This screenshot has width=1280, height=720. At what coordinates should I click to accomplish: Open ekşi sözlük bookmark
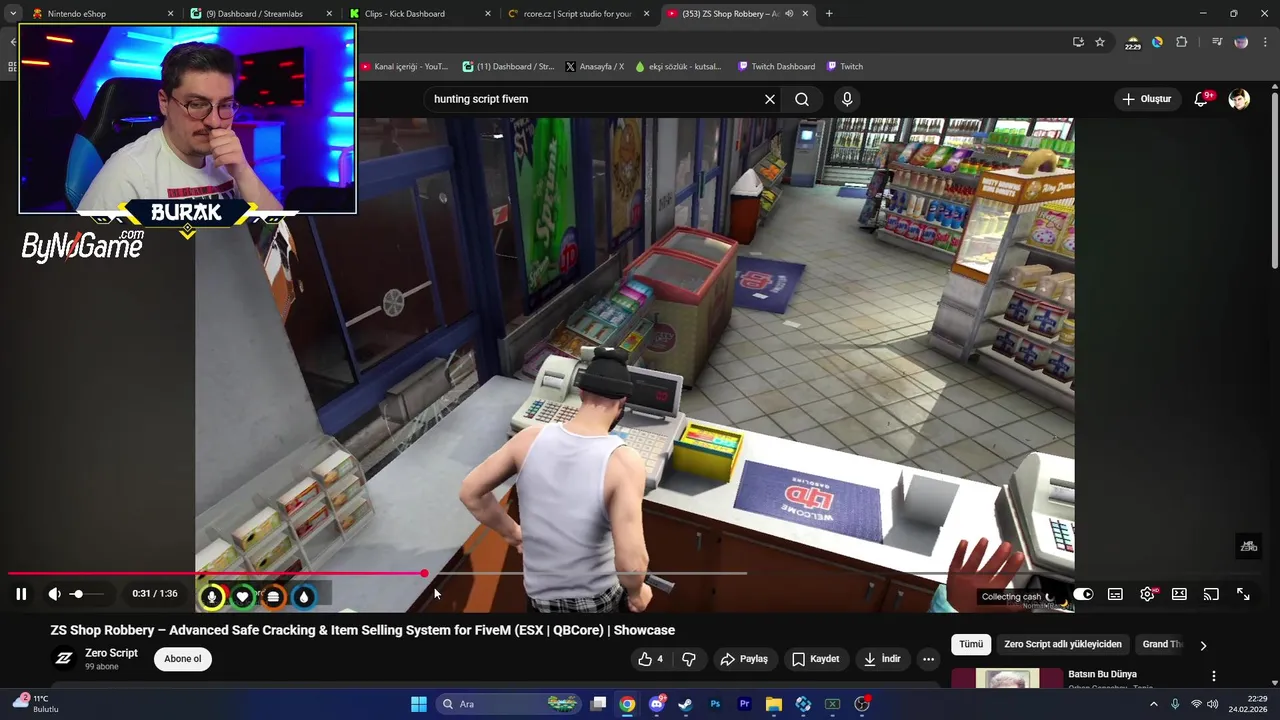click(679, 67)
